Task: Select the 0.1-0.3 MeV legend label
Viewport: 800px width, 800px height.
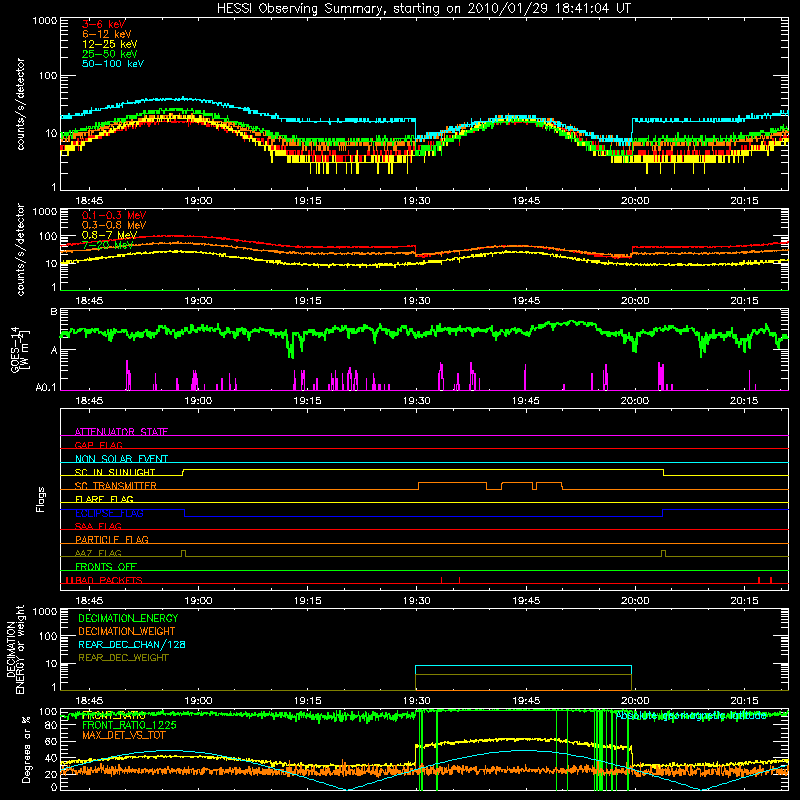Action: coord(114,215)
